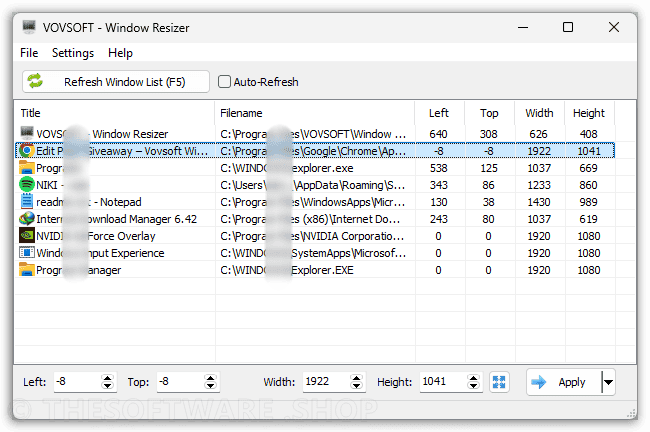The height and width of the screenshot is (432, 650).
Task: Sort by the Top column header
Action: point(489,113)
